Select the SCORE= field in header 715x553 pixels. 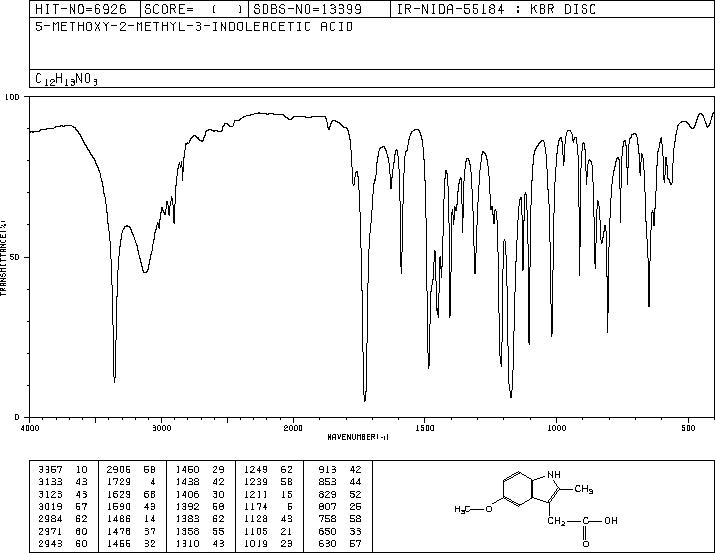point(194,9)
